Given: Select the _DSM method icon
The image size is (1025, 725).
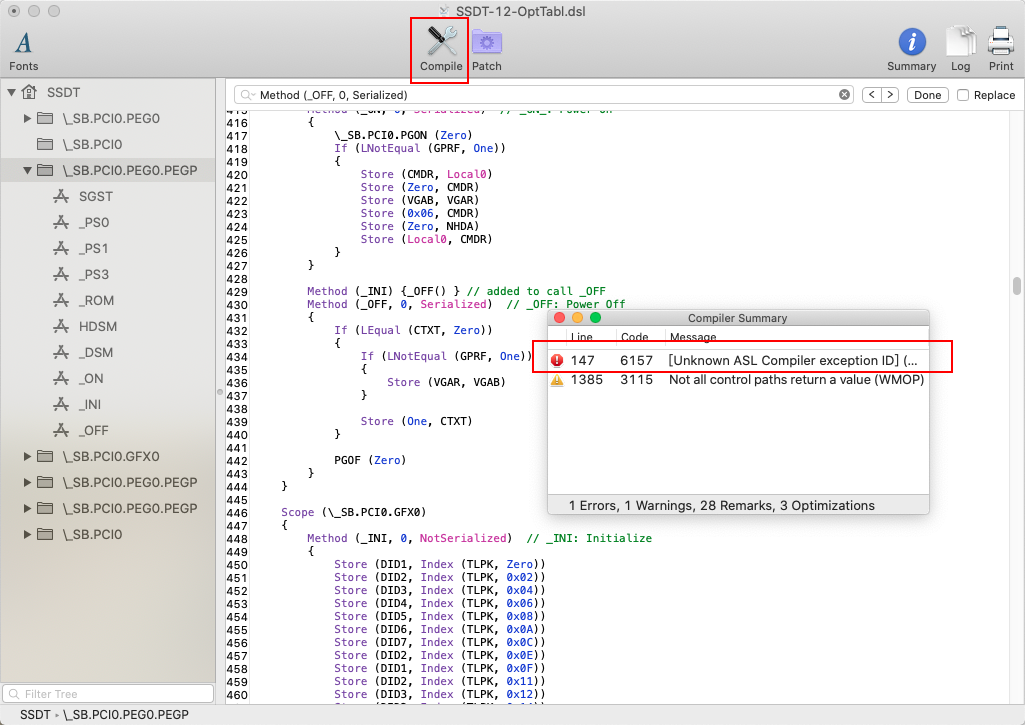Looking at the screenshot, I should [x=61, y=352].
